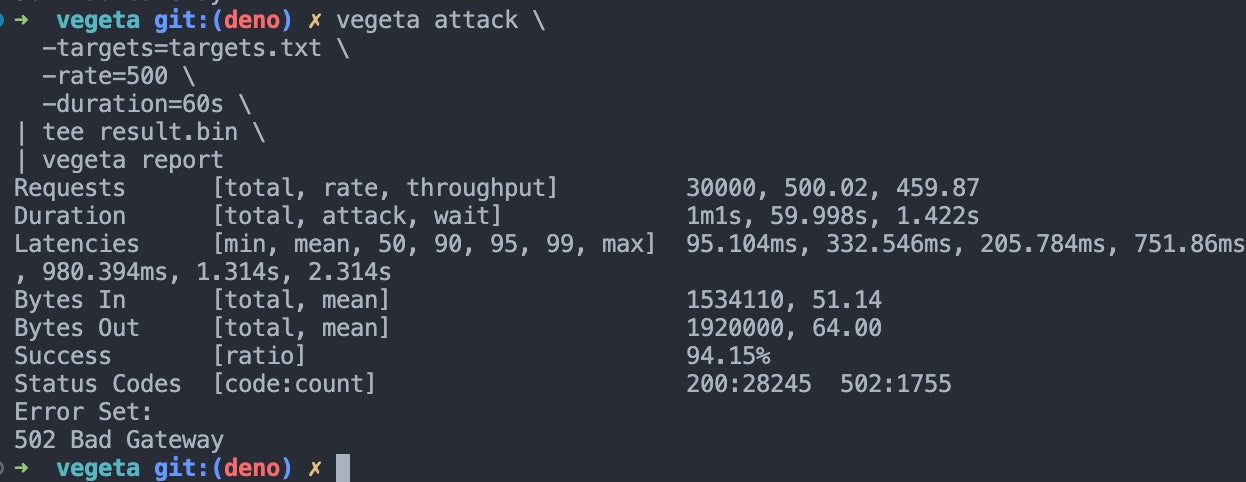Click the "94.15%" success ratio value

click(x=728, y=356)
